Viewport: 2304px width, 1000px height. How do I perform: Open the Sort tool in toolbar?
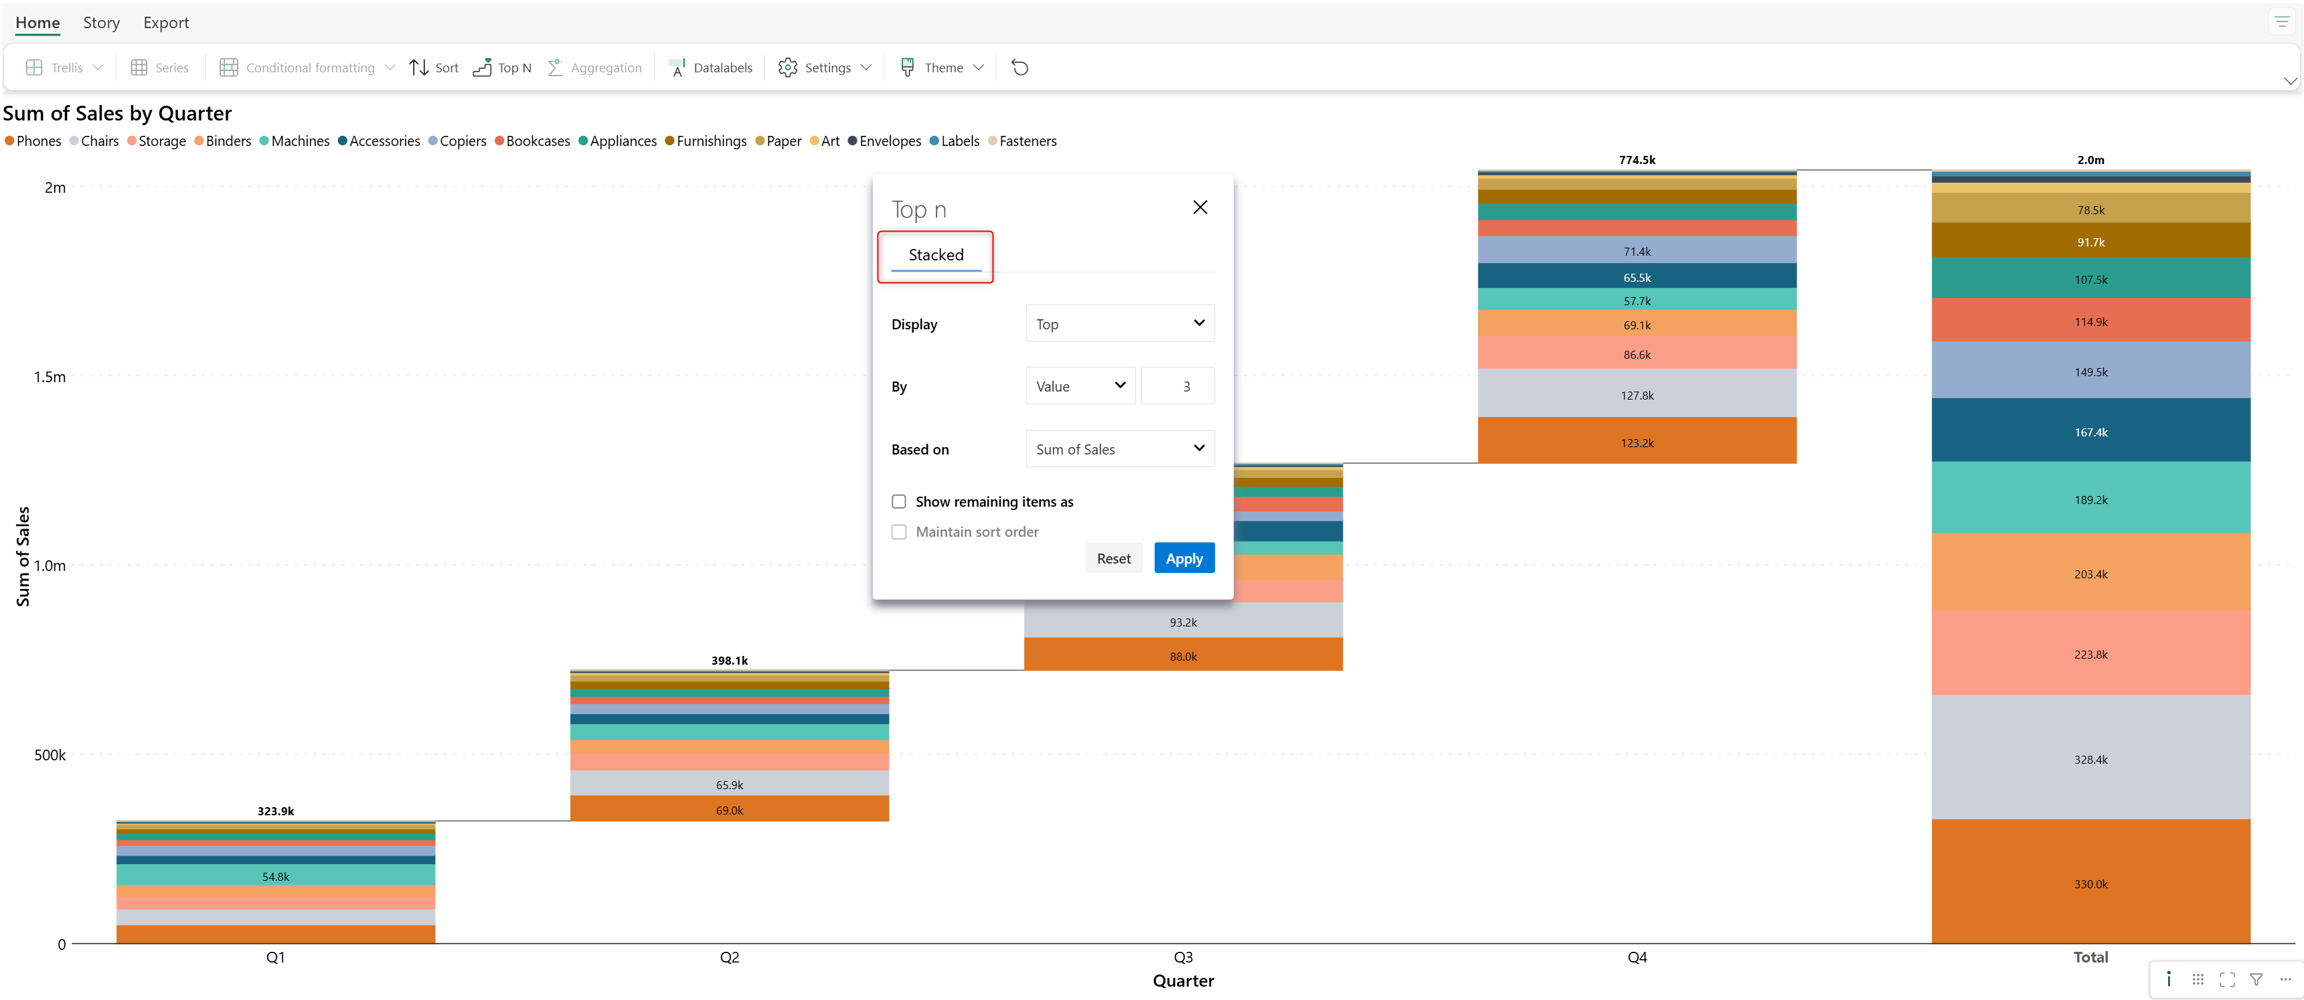434,68
